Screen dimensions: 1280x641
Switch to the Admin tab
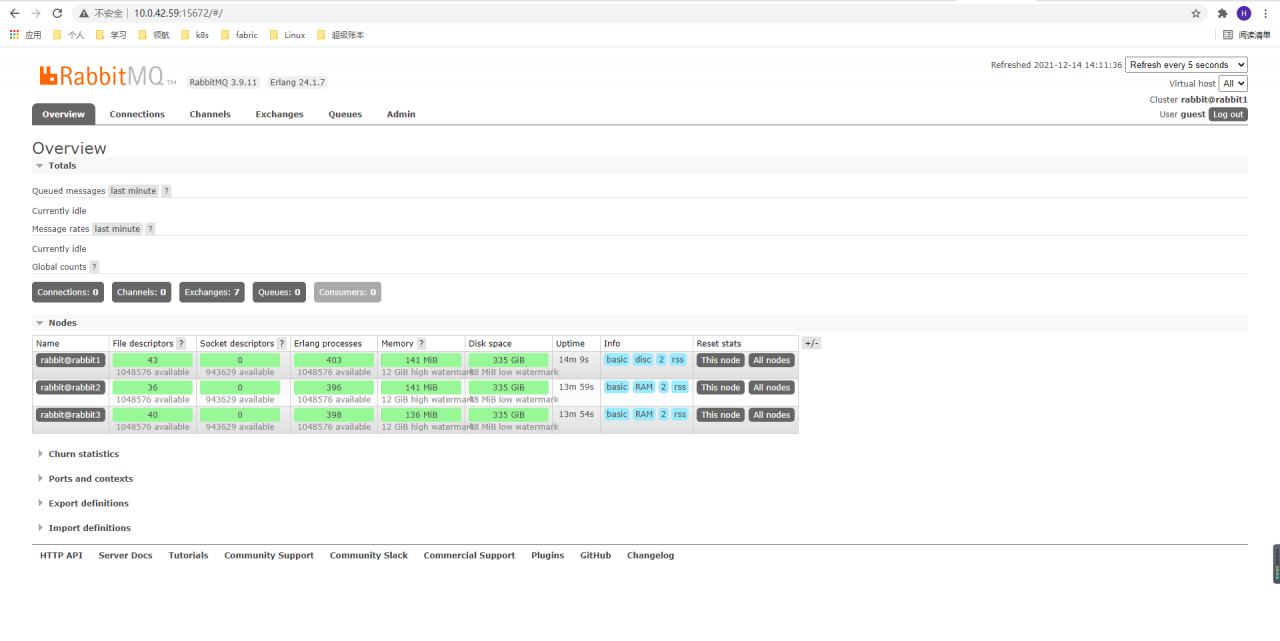point(401,114)
